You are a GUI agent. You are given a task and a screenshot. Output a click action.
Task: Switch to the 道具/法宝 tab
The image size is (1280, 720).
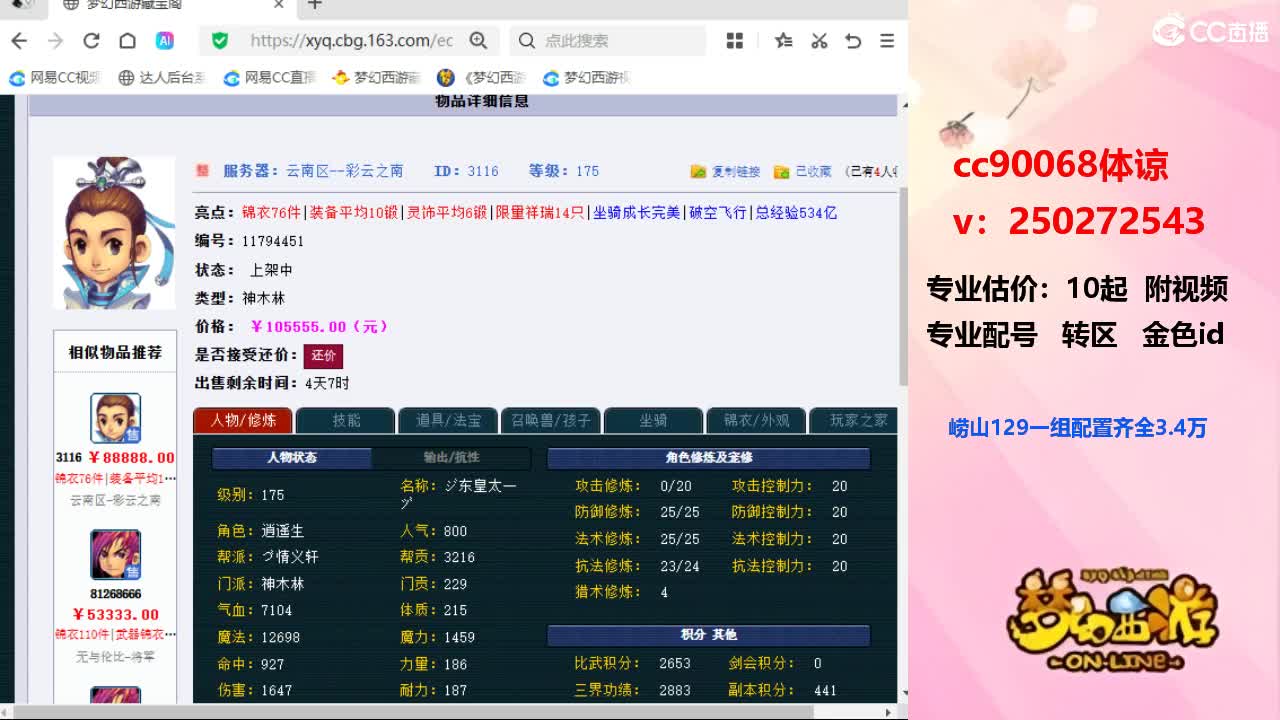pos(448,421)
